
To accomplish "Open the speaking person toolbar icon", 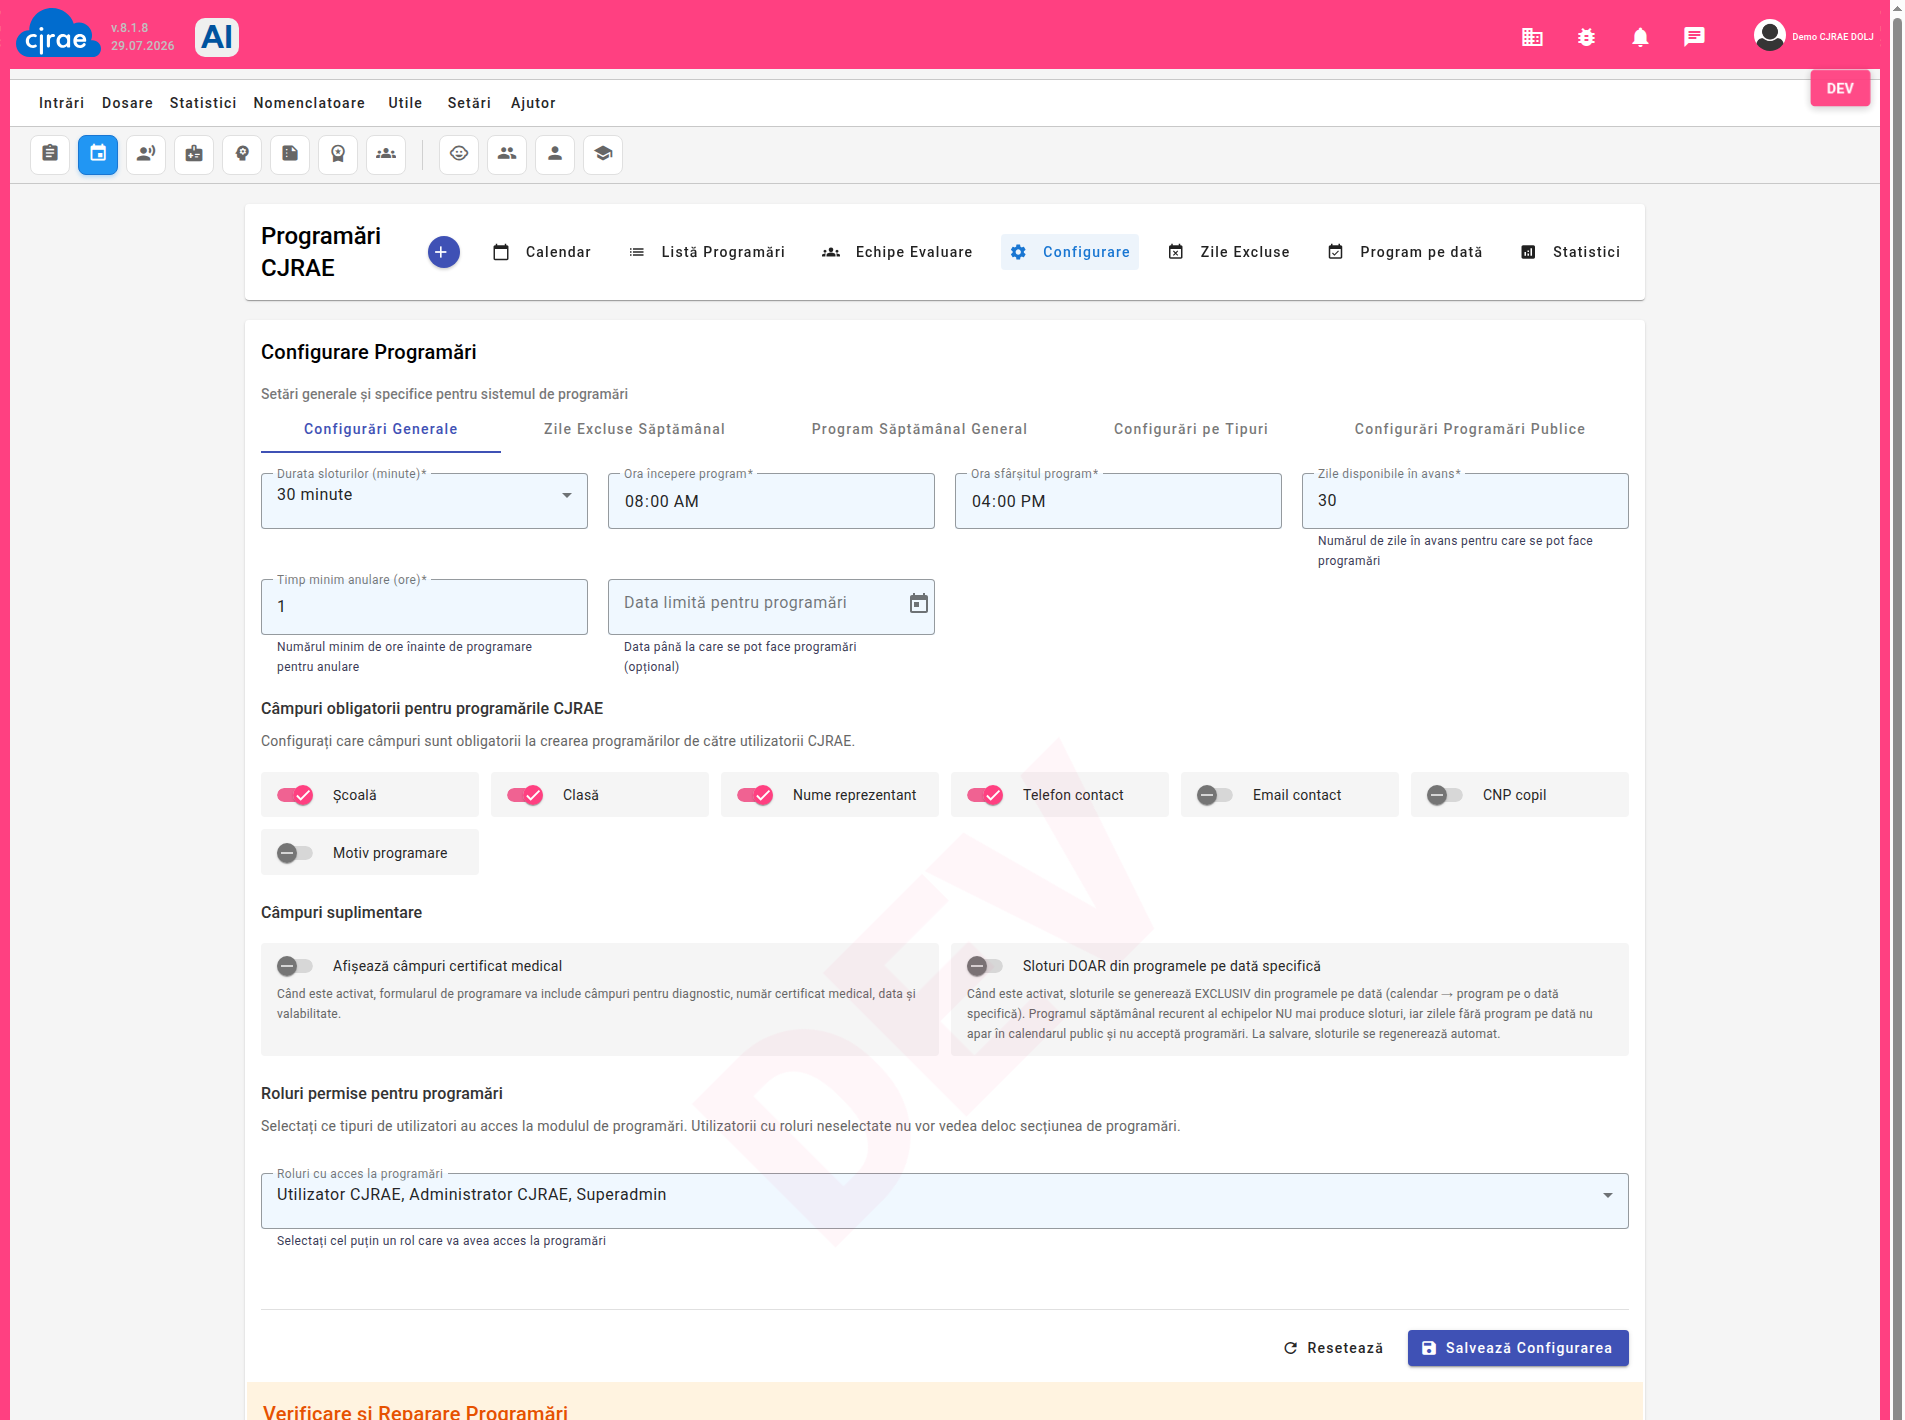I will 146,154.
